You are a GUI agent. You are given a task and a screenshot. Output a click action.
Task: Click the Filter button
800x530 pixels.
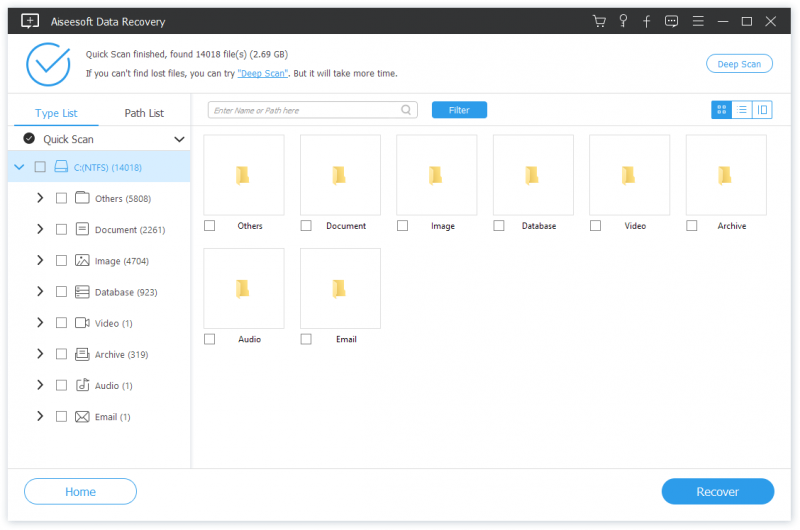pos(459,110)
